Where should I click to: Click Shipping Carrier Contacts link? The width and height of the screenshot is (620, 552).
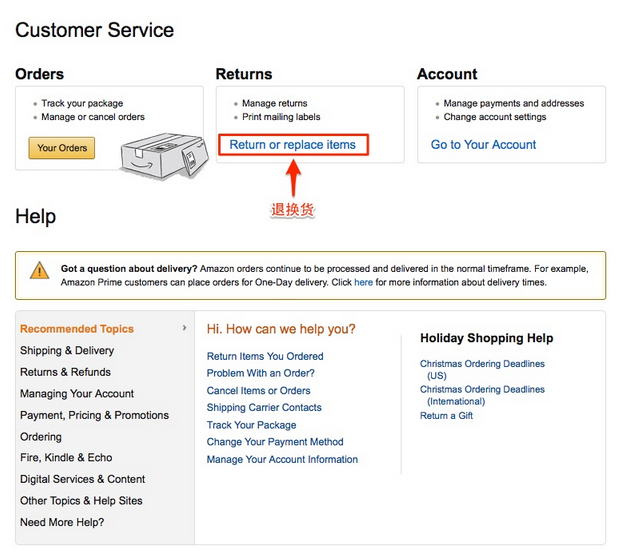pos(264,408)
